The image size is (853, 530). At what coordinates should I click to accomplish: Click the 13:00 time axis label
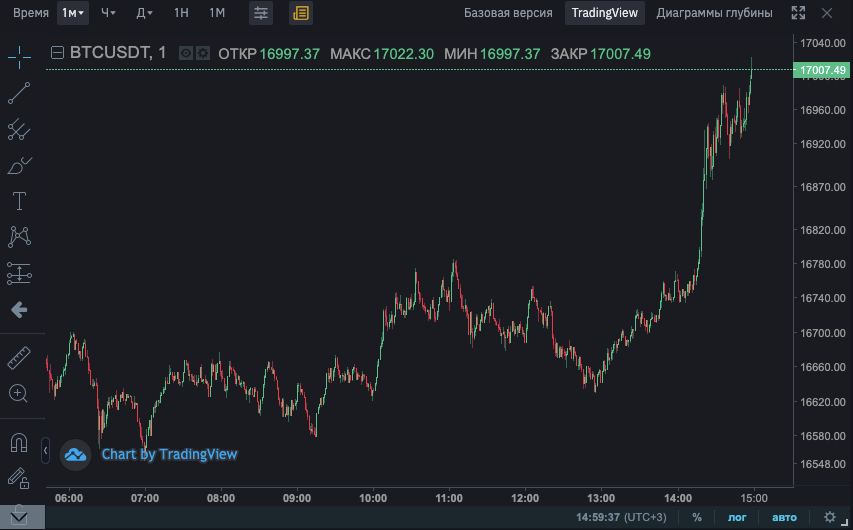[601, 498]
